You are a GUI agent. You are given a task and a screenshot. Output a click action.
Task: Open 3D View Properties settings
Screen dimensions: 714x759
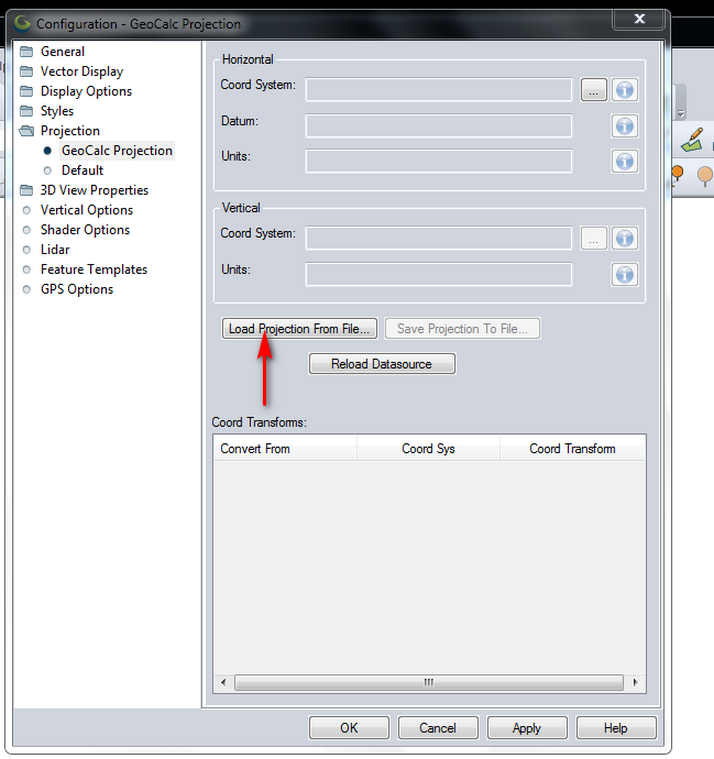pos(94,190)
